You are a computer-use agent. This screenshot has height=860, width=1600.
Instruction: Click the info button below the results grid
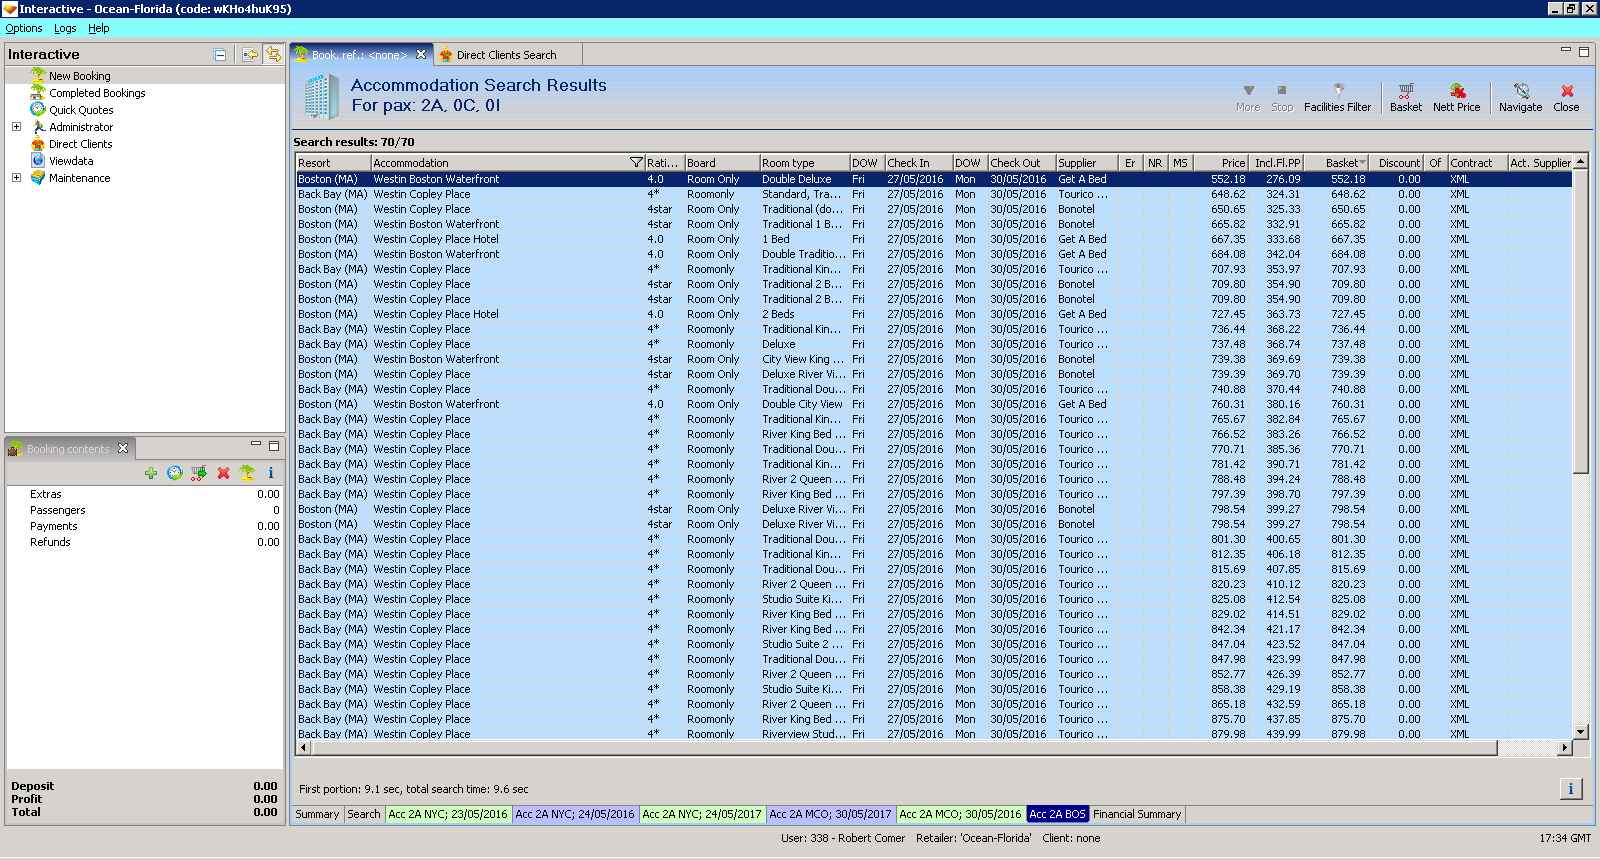tap(1570, 789)
